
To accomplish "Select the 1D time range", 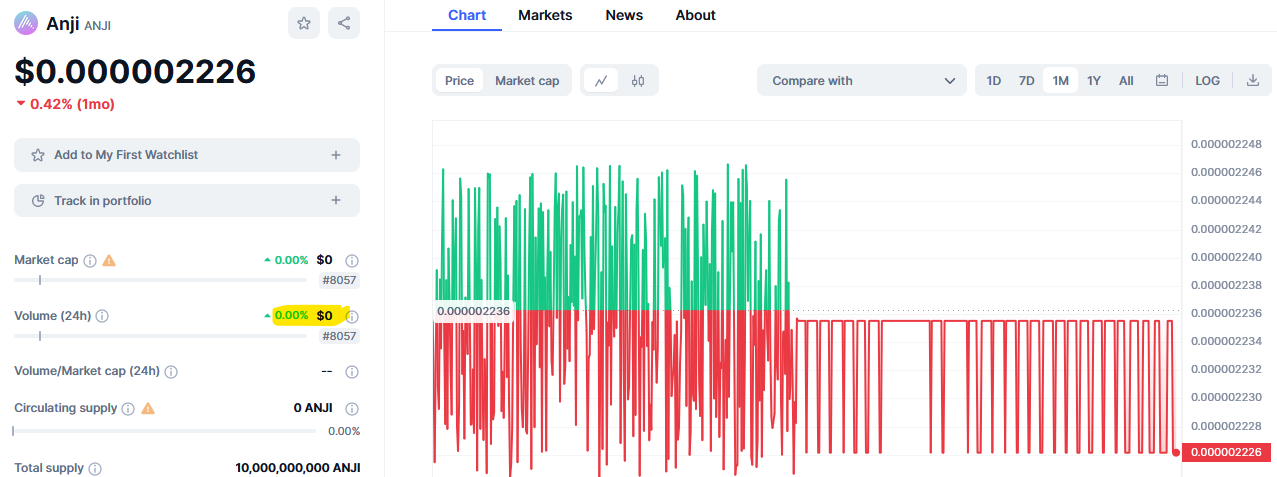I will point(994,81).
